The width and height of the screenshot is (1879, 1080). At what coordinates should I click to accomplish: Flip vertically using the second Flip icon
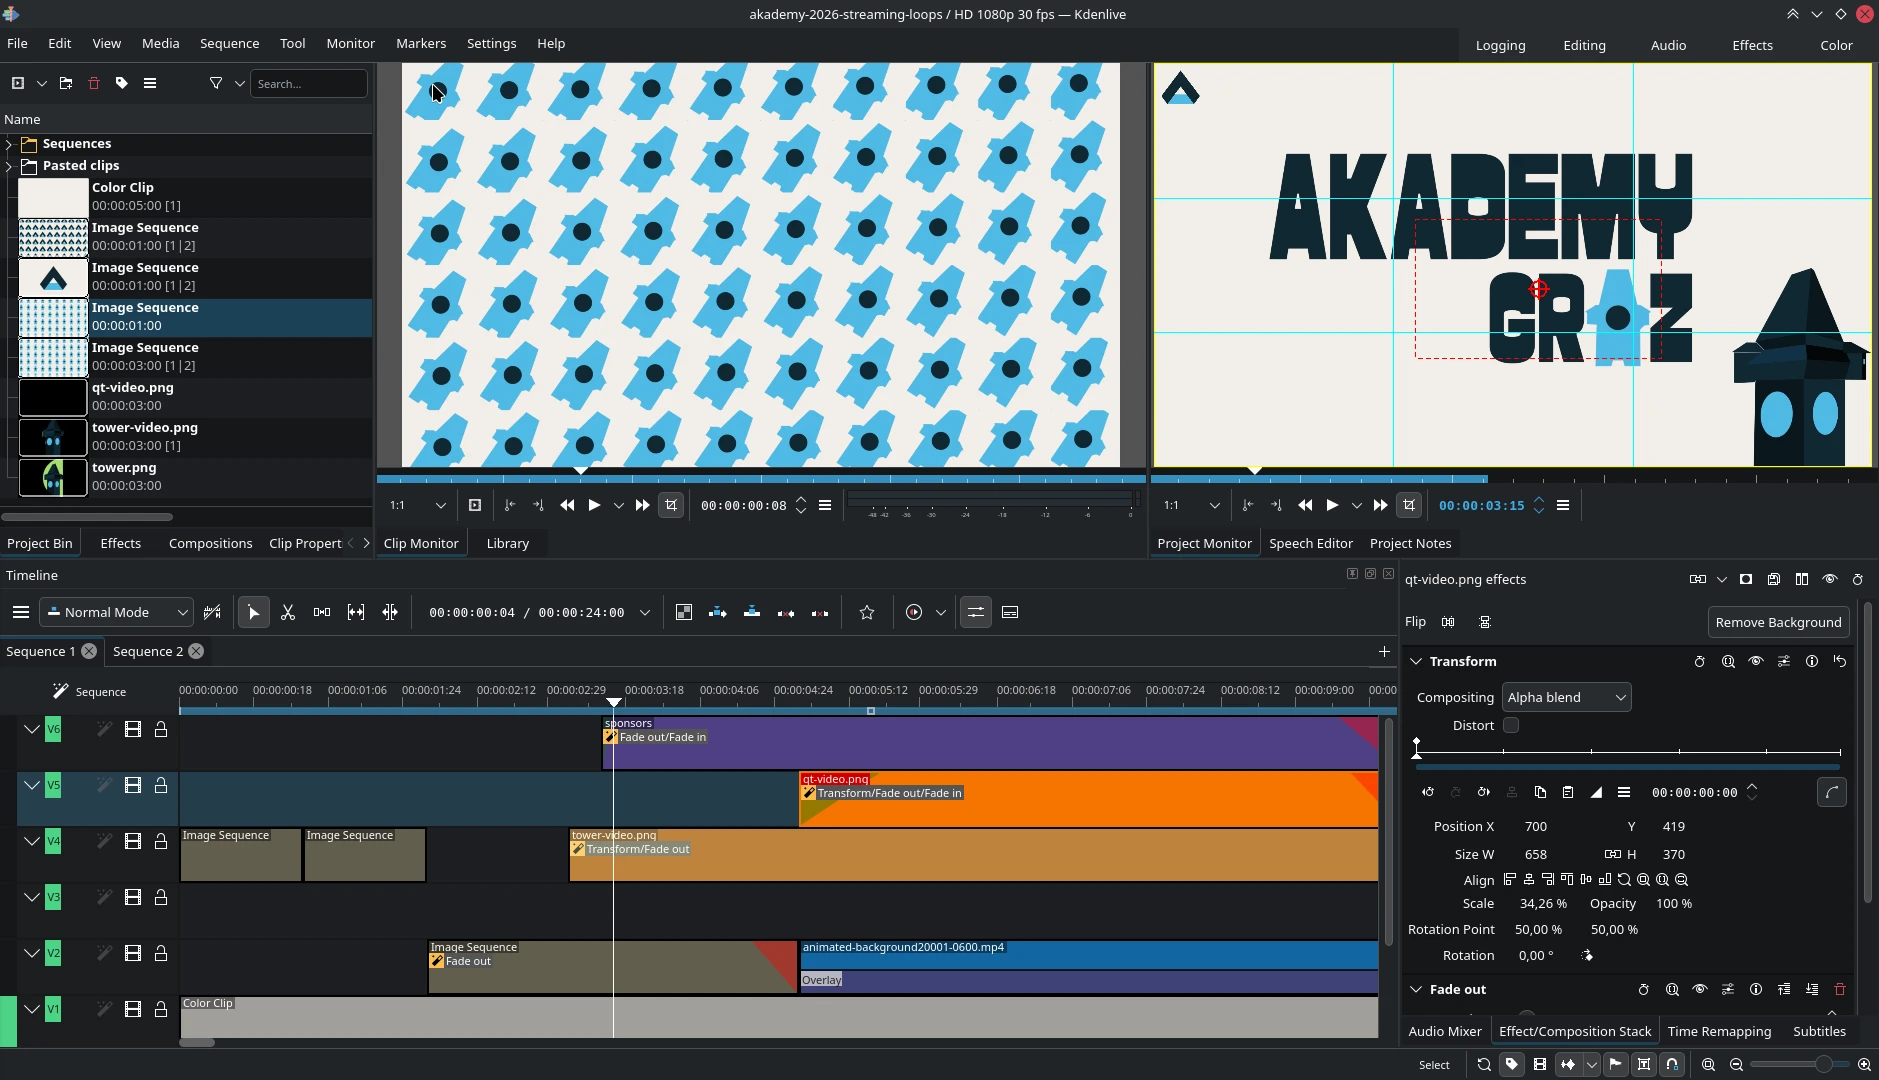coord(1485,622)
